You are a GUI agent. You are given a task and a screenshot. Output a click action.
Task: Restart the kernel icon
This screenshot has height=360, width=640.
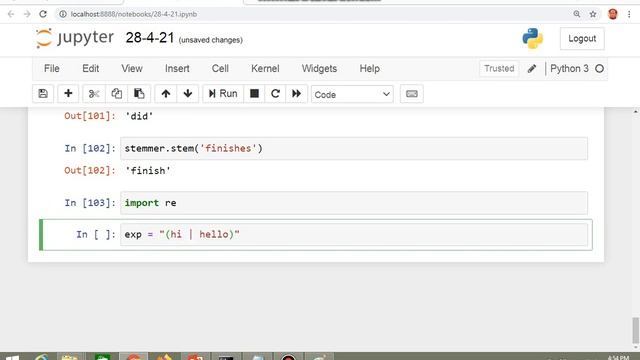(276, 94)
